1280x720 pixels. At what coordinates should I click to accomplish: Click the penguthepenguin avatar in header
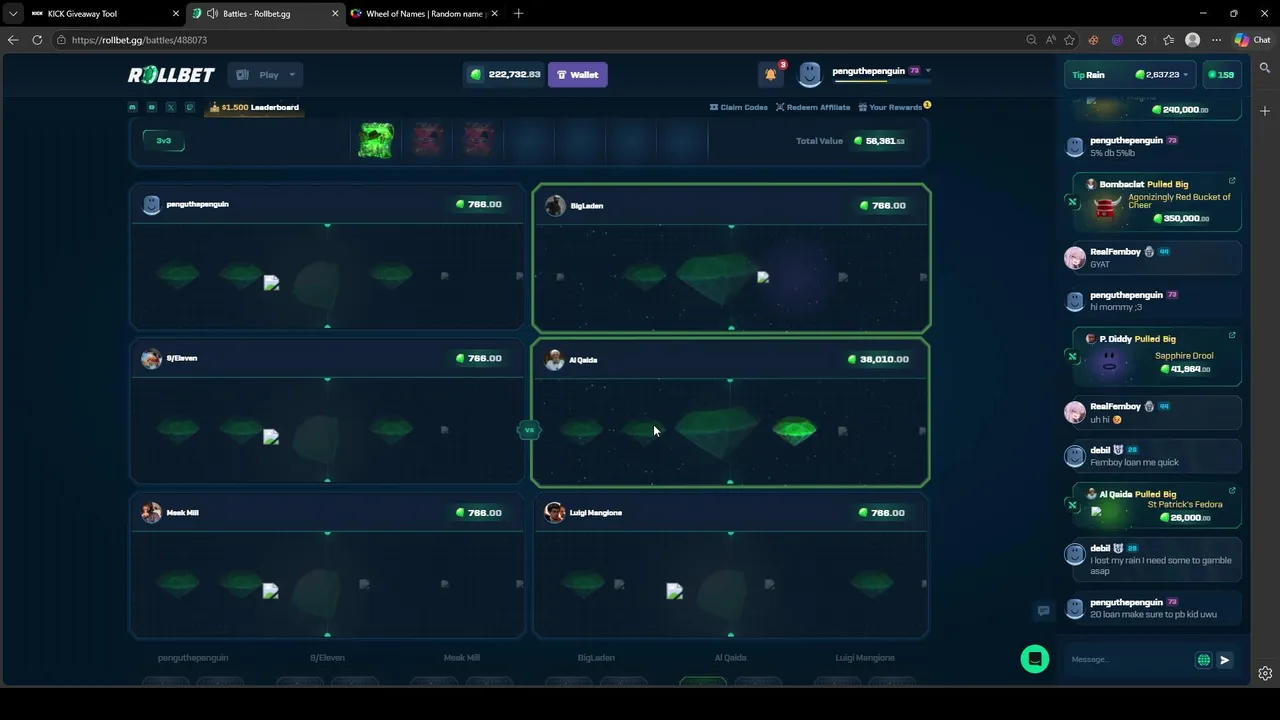click(x=810, y=74)
